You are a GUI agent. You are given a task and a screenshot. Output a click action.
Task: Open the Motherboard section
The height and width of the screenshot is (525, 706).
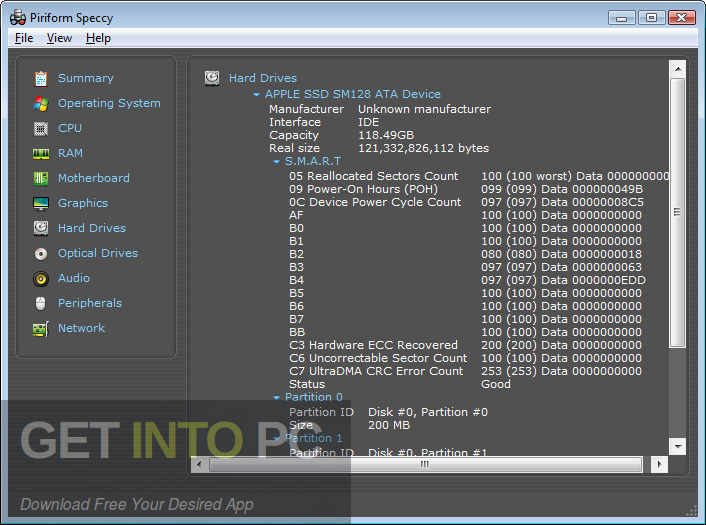(x=94, y=178)
